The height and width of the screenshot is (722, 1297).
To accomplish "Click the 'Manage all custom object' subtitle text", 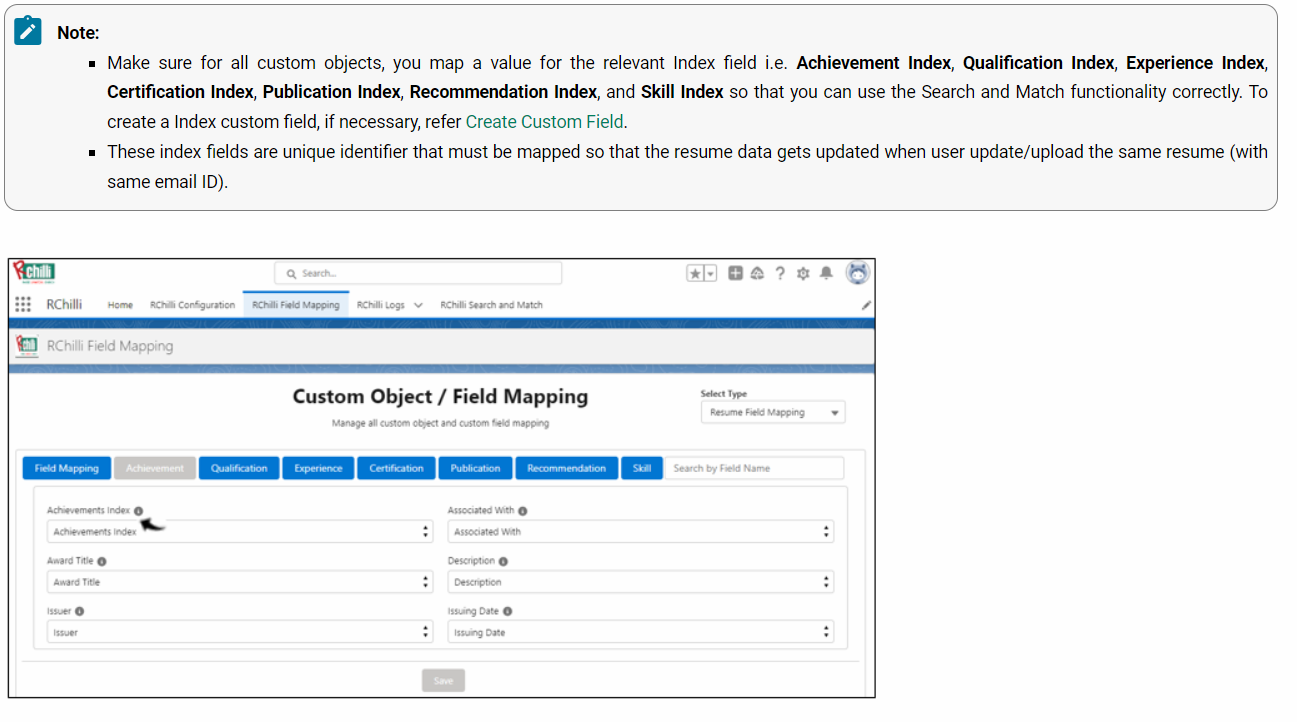I will coord(440,424).
